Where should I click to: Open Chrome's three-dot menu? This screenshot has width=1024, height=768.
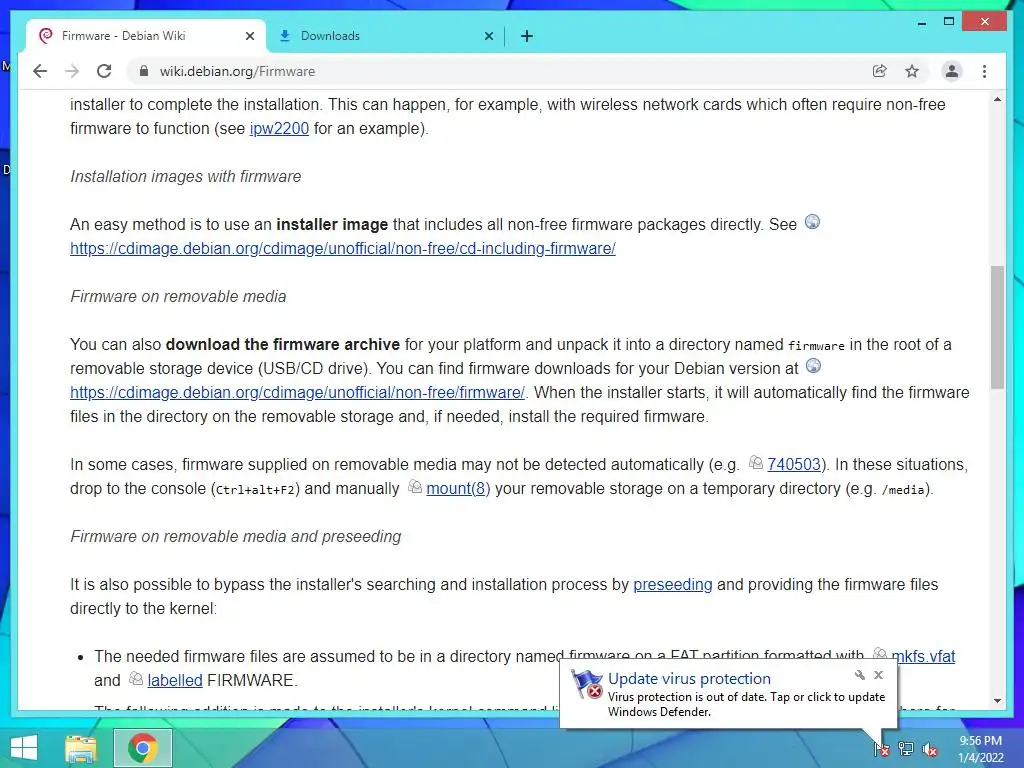[x=984, y=71]
